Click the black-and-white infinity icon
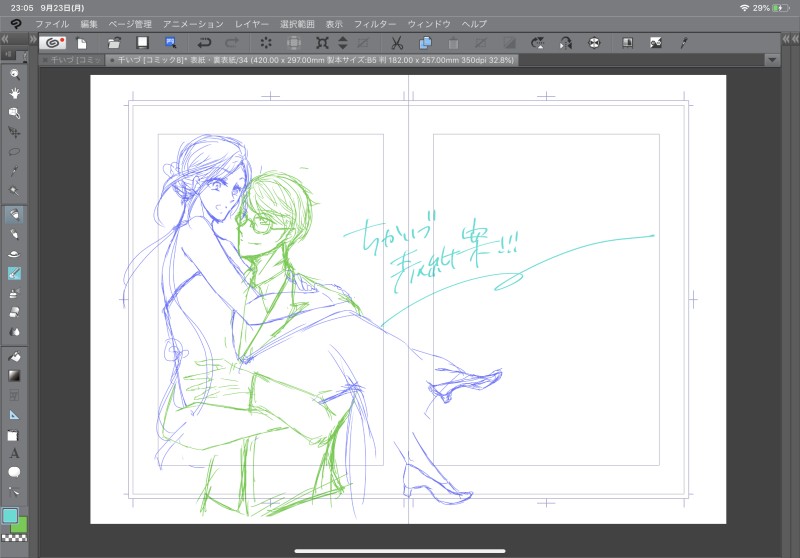The image size is (800, 558). point(656,43)
